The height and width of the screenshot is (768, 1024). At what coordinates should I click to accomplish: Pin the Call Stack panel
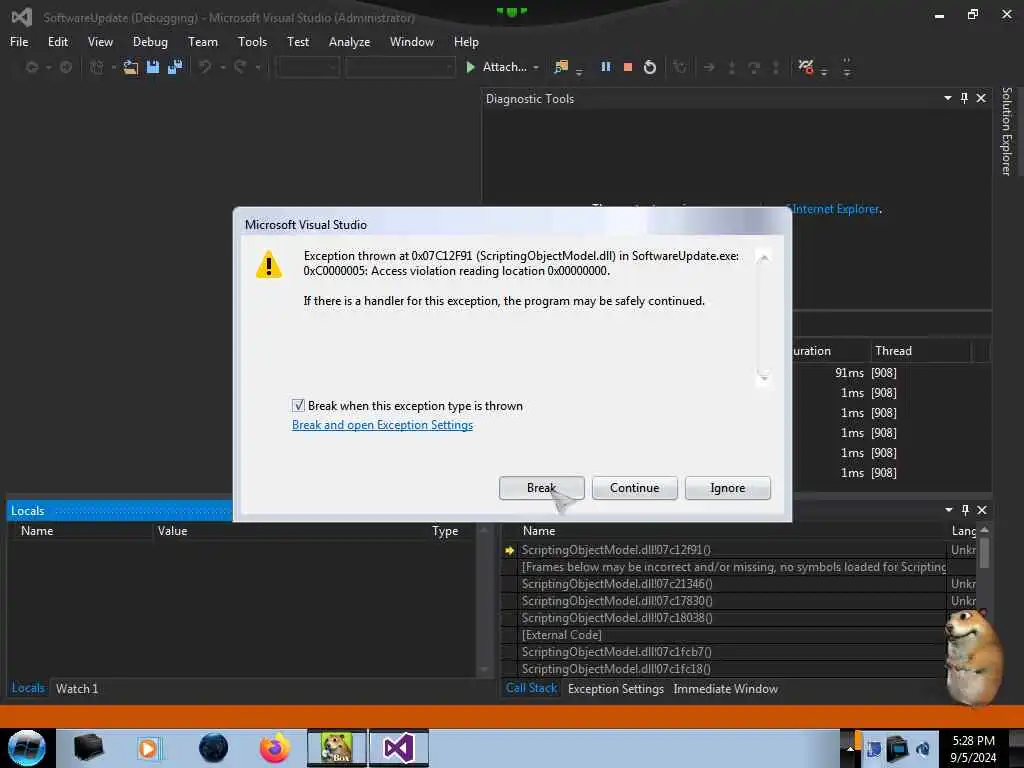965,510
